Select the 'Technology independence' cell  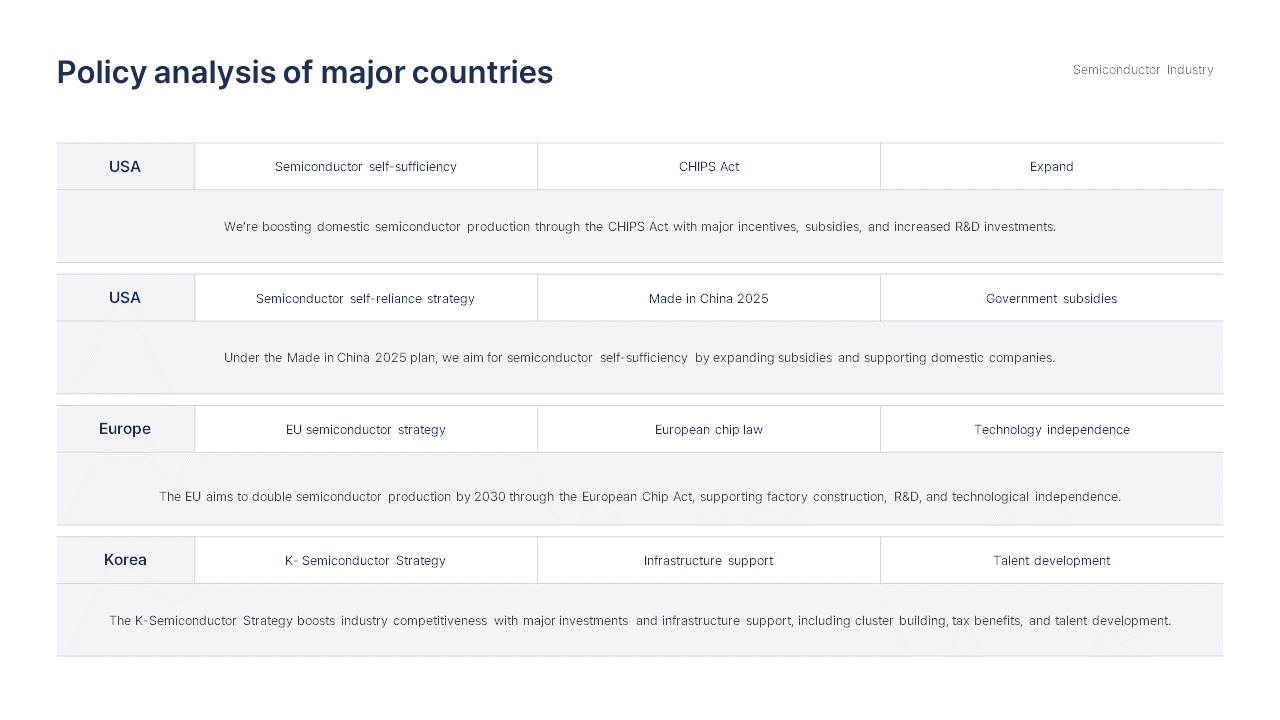[x=1051, y=430]
